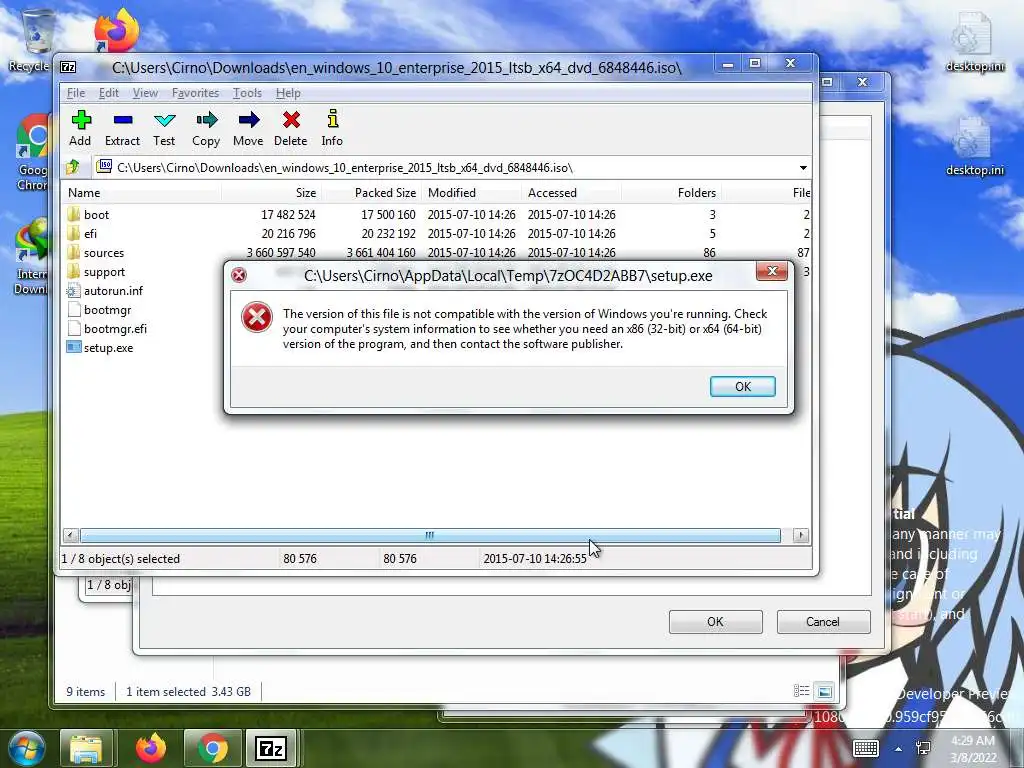
Task: Sort by the Accessed column header
Action: point(571,193)
